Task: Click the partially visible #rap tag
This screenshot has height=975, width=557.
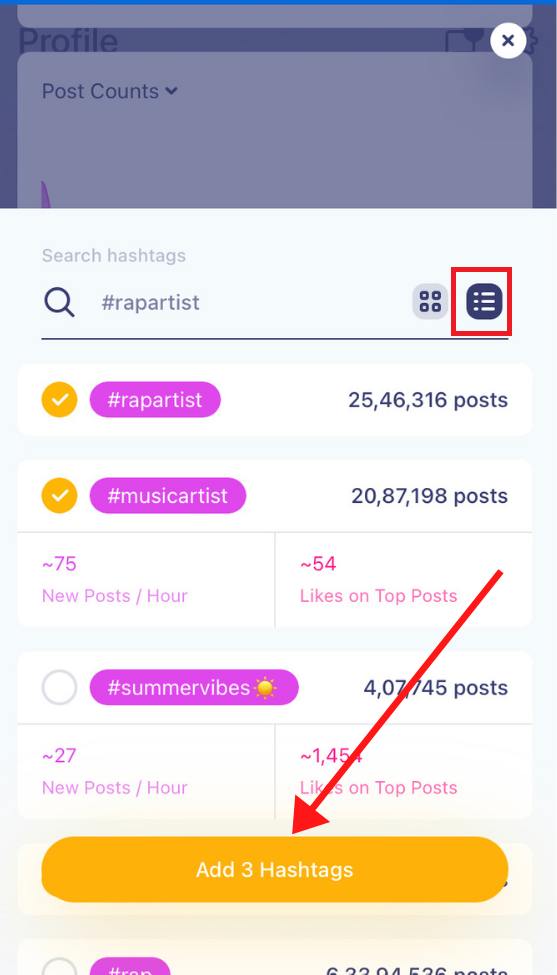Action: (130, 966)
